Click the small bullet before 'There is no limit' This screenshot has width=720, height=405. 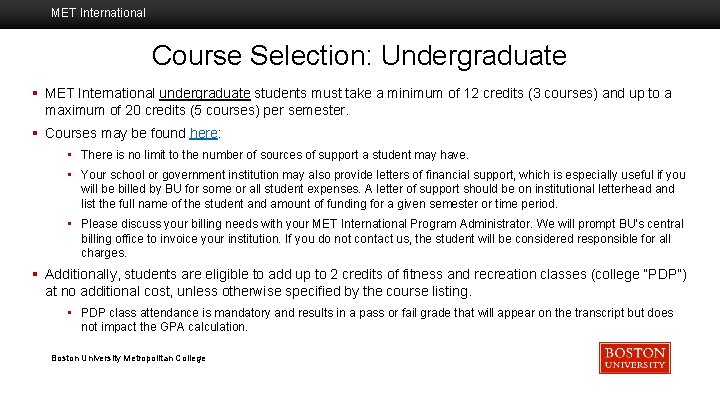pos(69,155)
